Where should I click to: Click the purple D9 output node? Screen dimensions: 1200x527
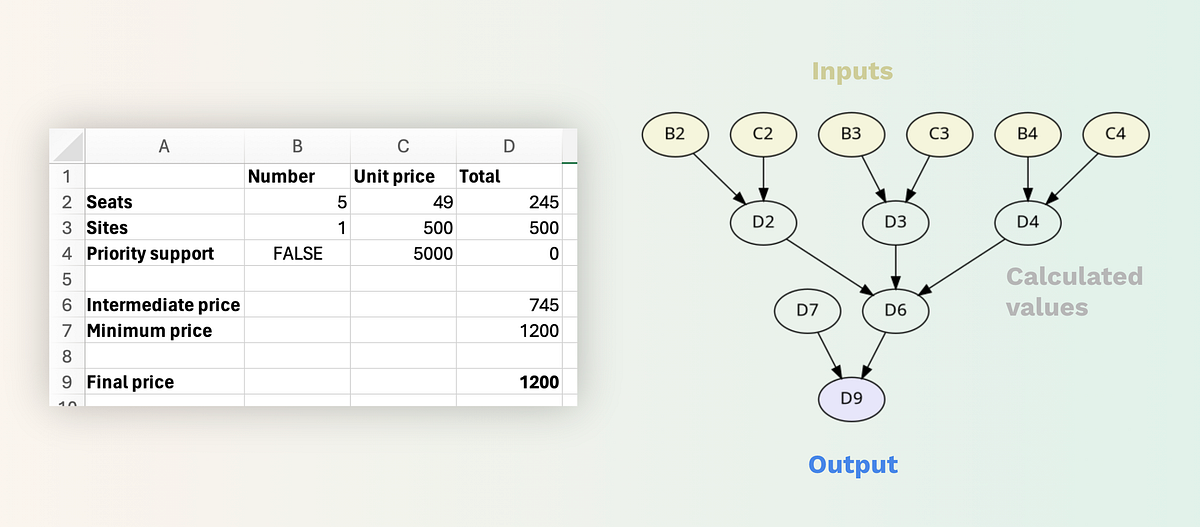[851, 399]
